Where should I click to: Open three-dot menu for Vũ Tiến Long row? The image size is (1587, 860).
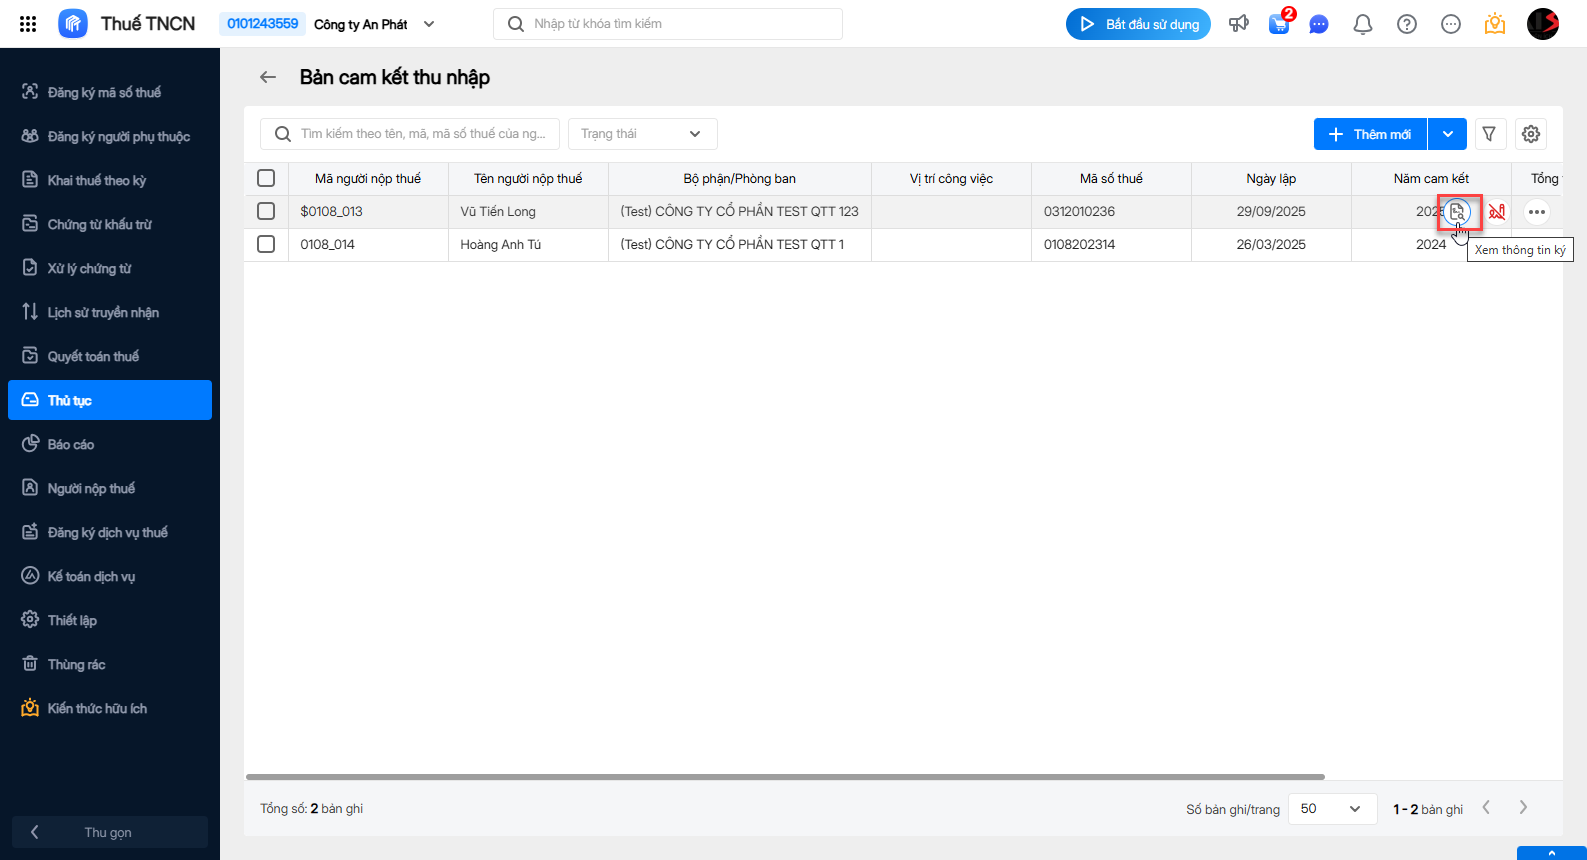[1537, 212]
